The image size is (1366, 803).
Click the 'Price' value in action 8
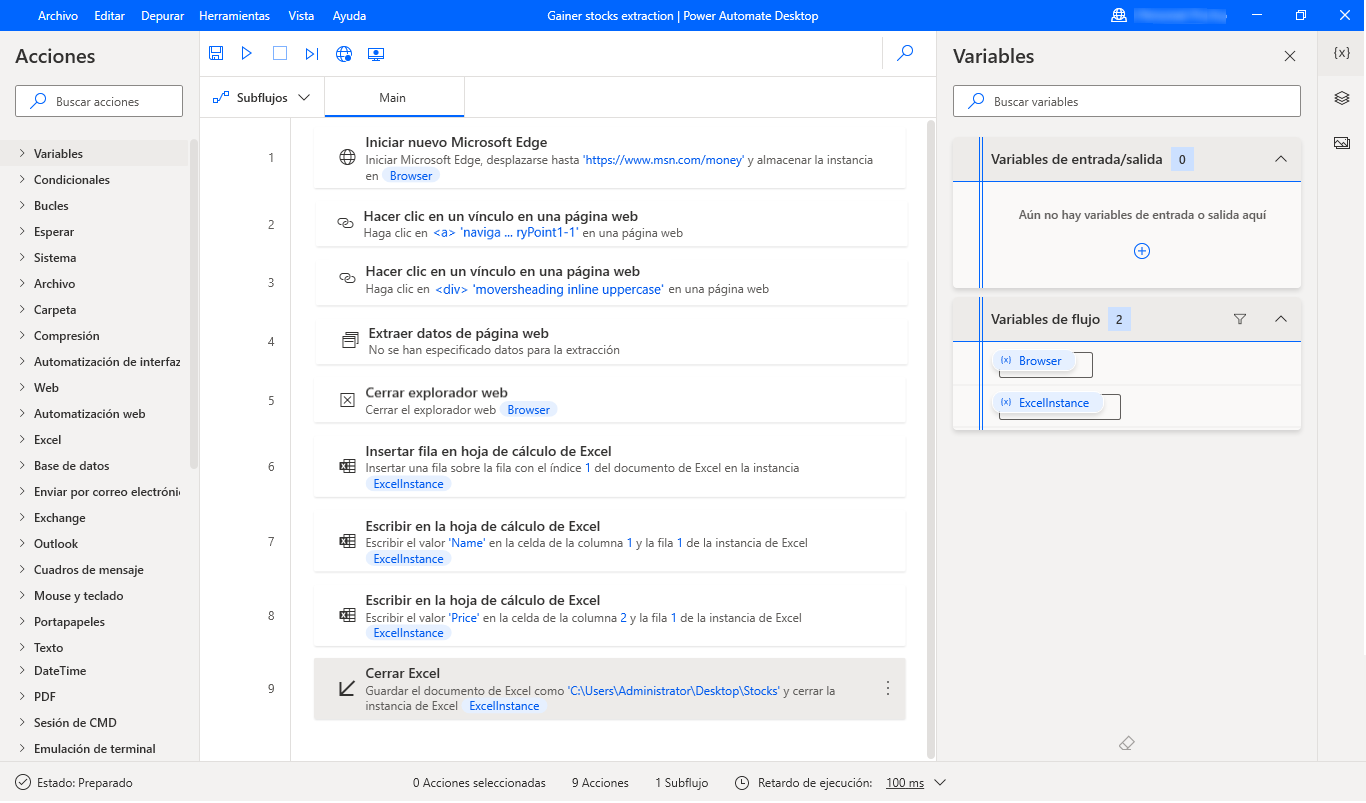coord(465,618)
